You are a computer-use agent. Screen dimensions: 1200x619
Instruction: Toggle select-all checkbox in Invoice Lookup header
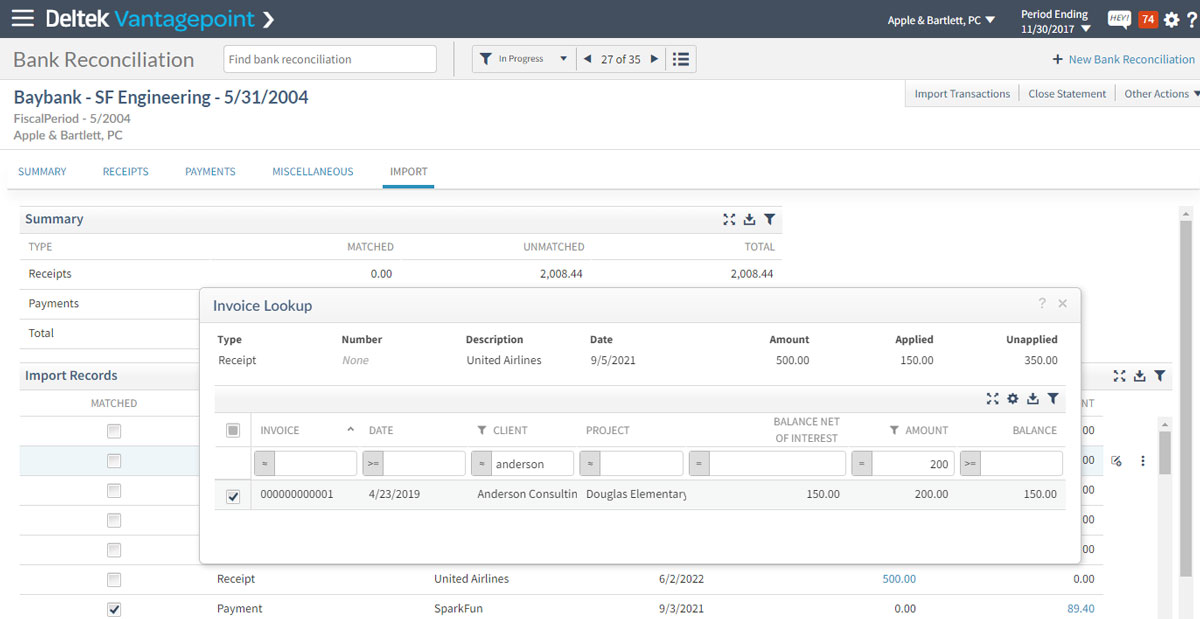coord(233,430)
